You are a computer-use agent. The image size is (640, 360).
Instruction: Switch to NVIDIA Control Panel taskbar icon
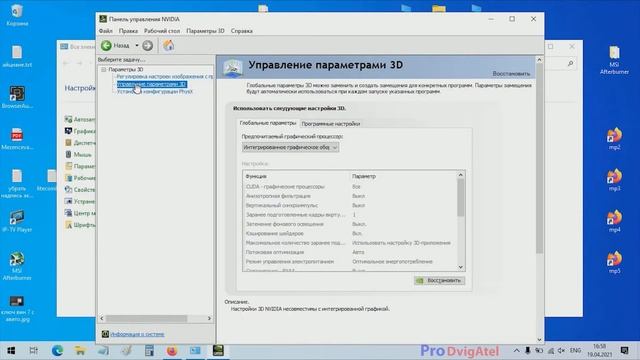coord(218,351)
